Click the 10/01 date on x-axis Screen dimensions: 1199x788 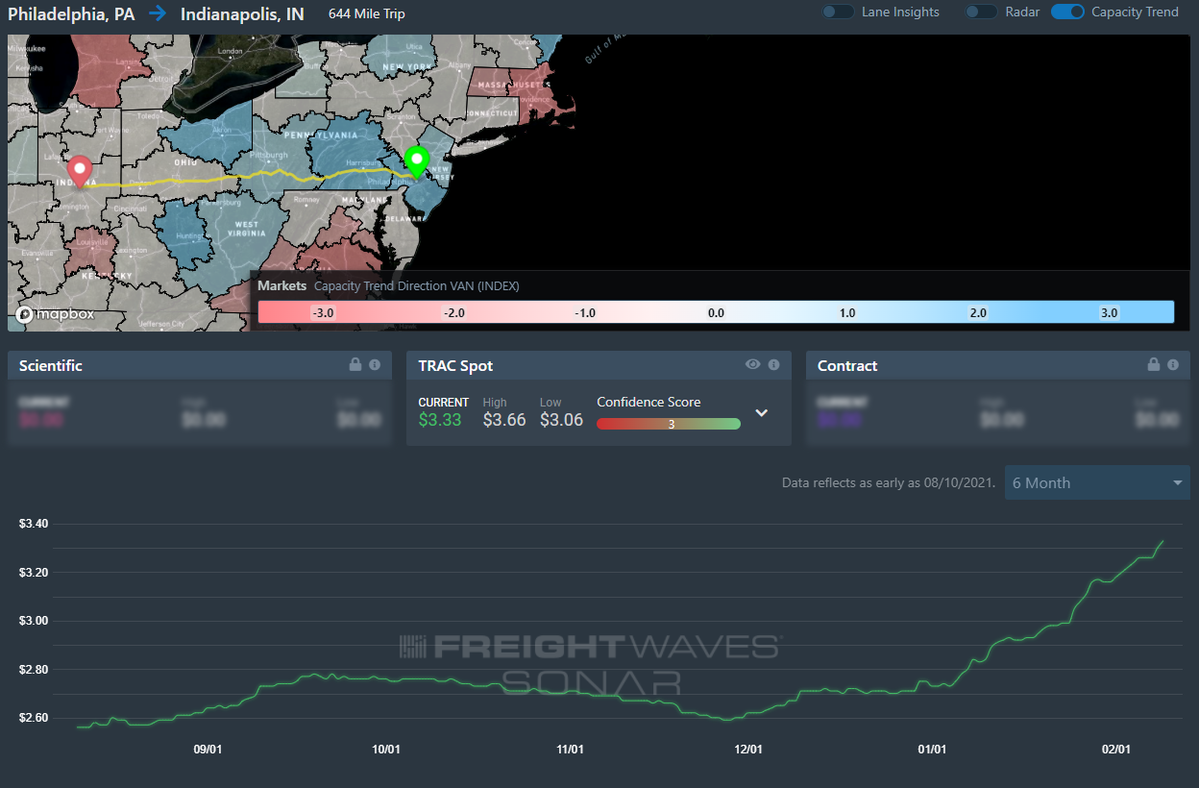tap(386, 749)
